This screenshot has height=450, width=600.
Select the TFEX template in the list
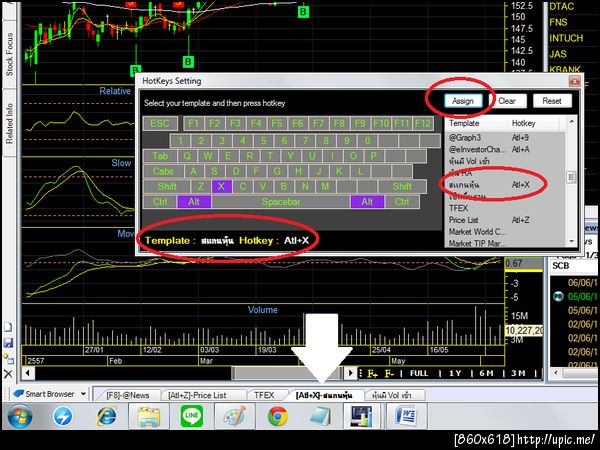[x=504, y=208]
